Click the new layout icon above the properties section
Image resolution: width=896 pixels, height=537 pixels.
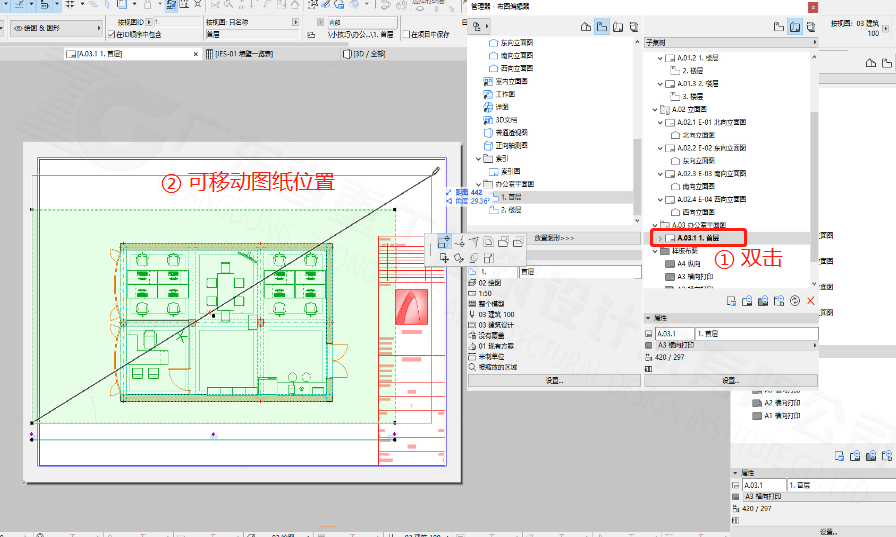tap(732, 300)
